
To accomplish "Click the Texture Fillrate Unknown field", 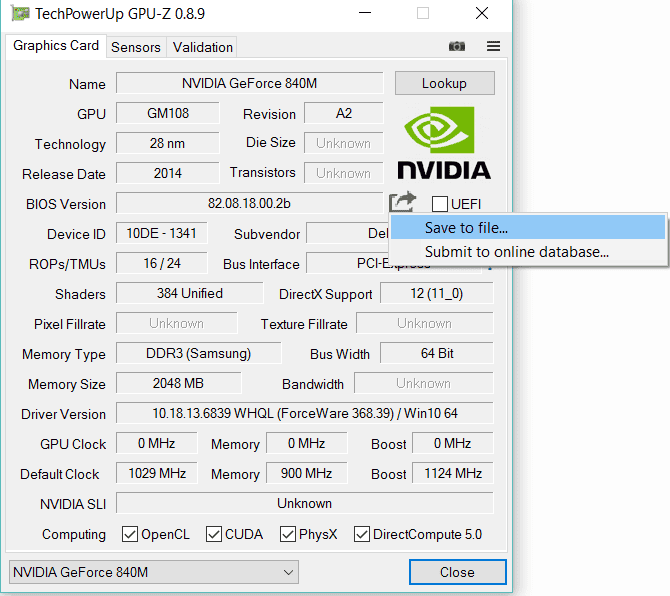I will click(425, 323).
